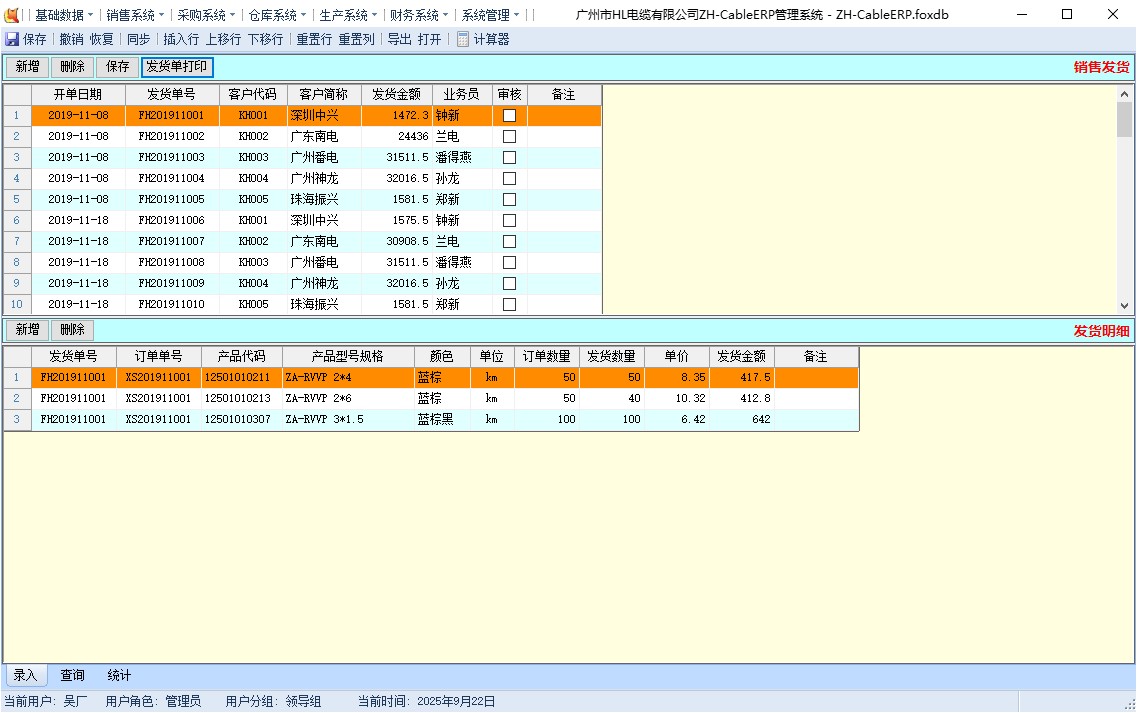The height and width of the screenshot is (713, 1137).
Task: Click 插入行 to insert a row
Action: [x=181, y=39]
